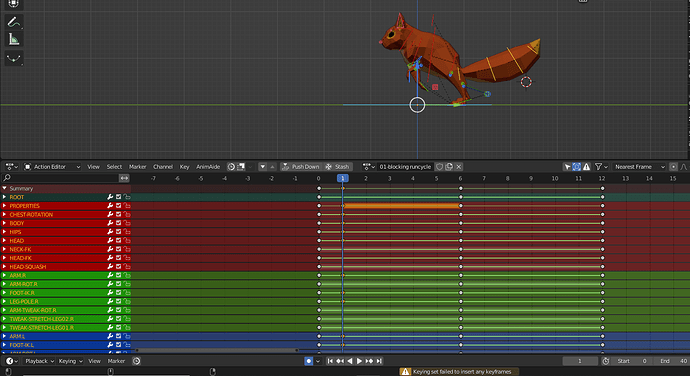
Task: Toggle the mute checkbox on FOOT-IK.R channel
Action: point(118,293)
